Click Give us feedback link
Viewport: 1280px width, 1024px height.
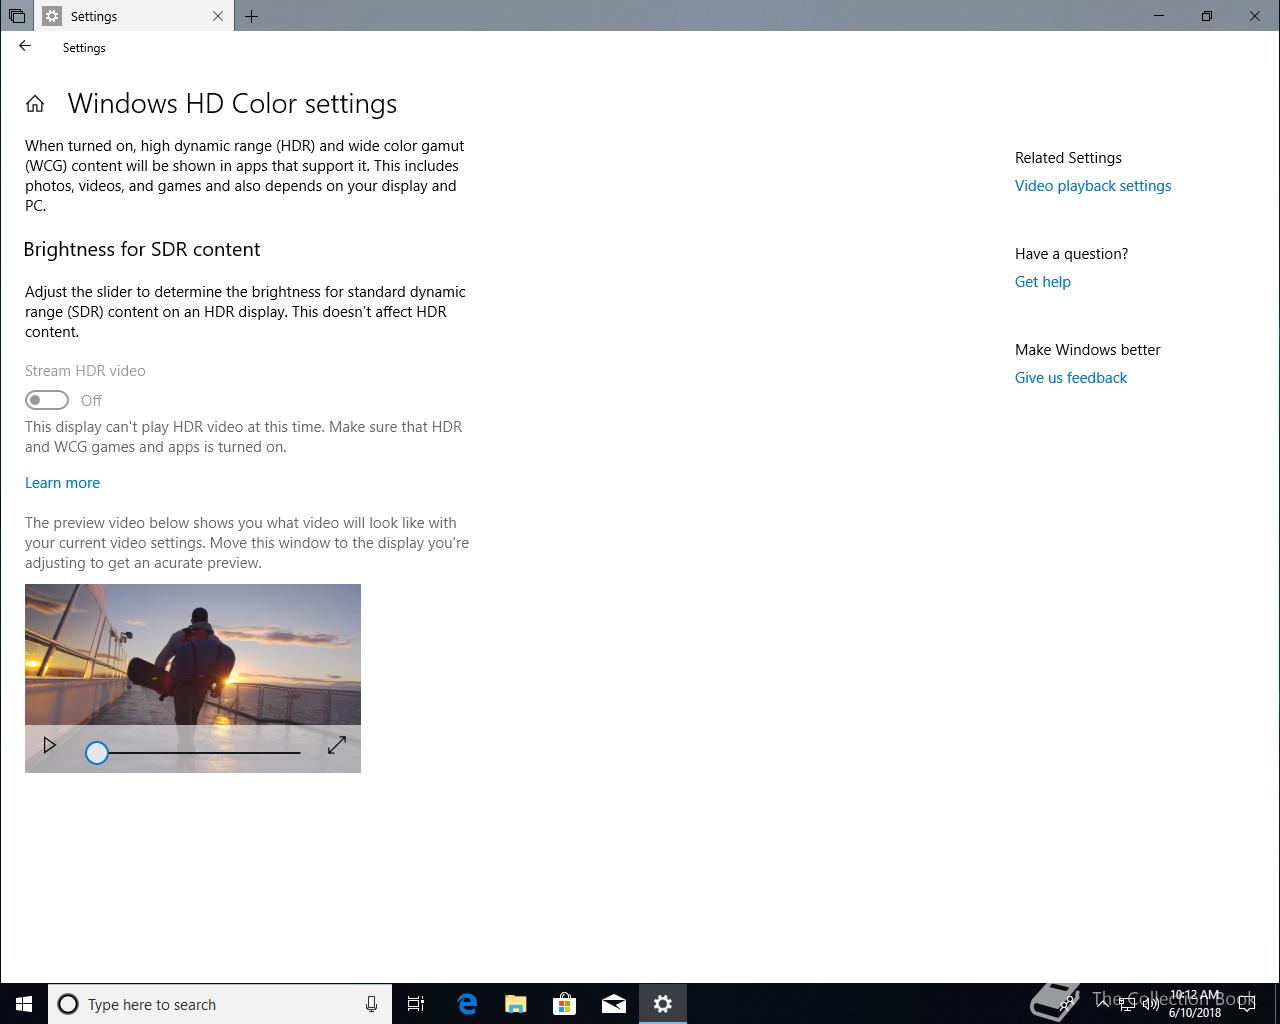pyautogui.click(x=1071, y=378)
